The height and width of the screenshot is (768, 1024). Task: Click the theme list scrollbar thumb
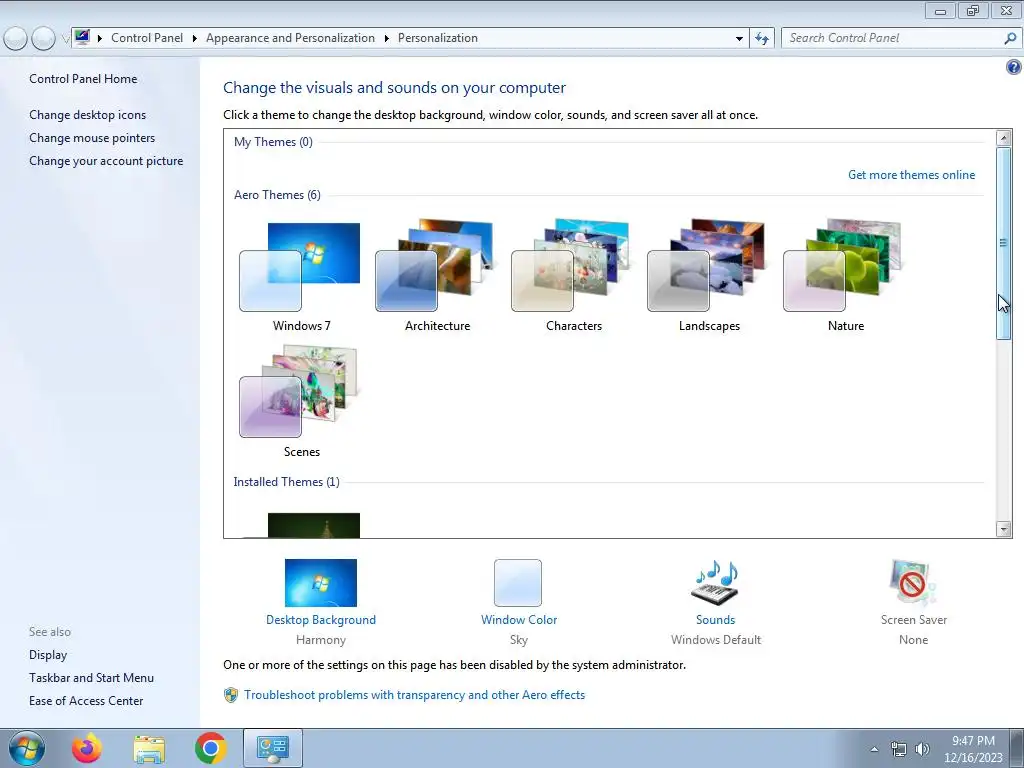coord(1004,243)
